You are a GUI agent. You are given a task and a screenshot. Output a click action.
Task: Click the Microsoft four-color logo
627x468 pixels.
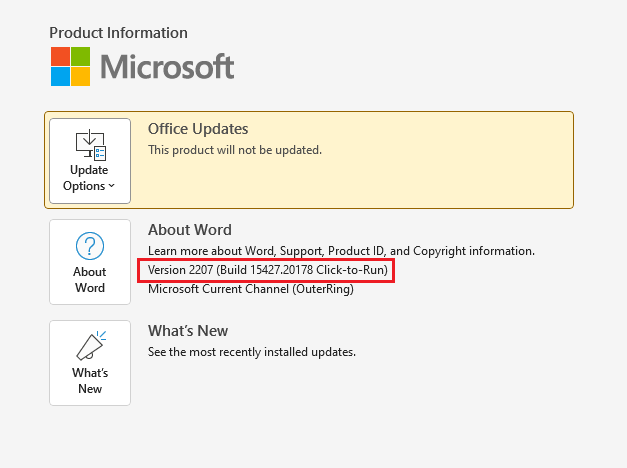click(x=70, y=66)
